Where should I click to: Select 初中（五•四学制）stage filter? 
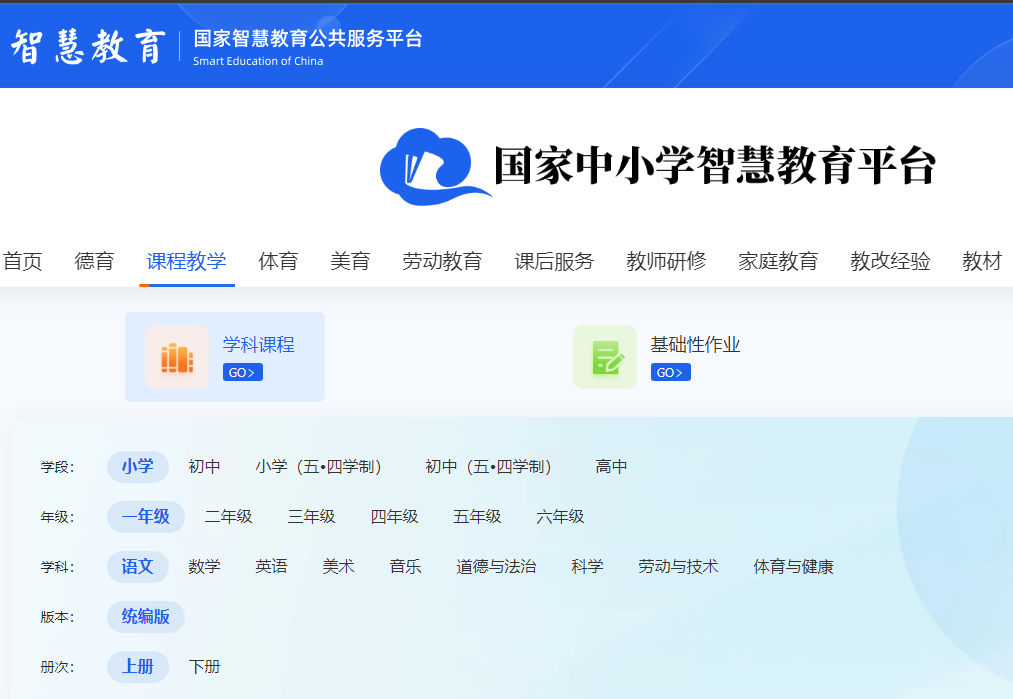488,466
